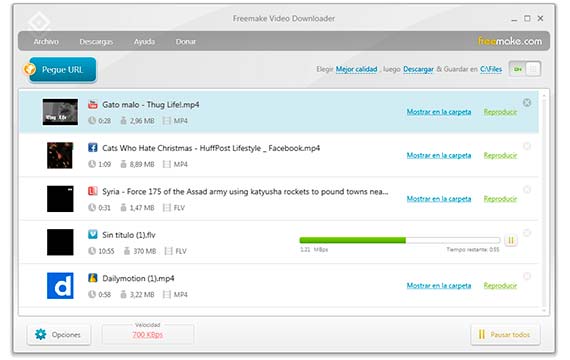Switch to the off side of one-click mode toggle

point(533,69)
